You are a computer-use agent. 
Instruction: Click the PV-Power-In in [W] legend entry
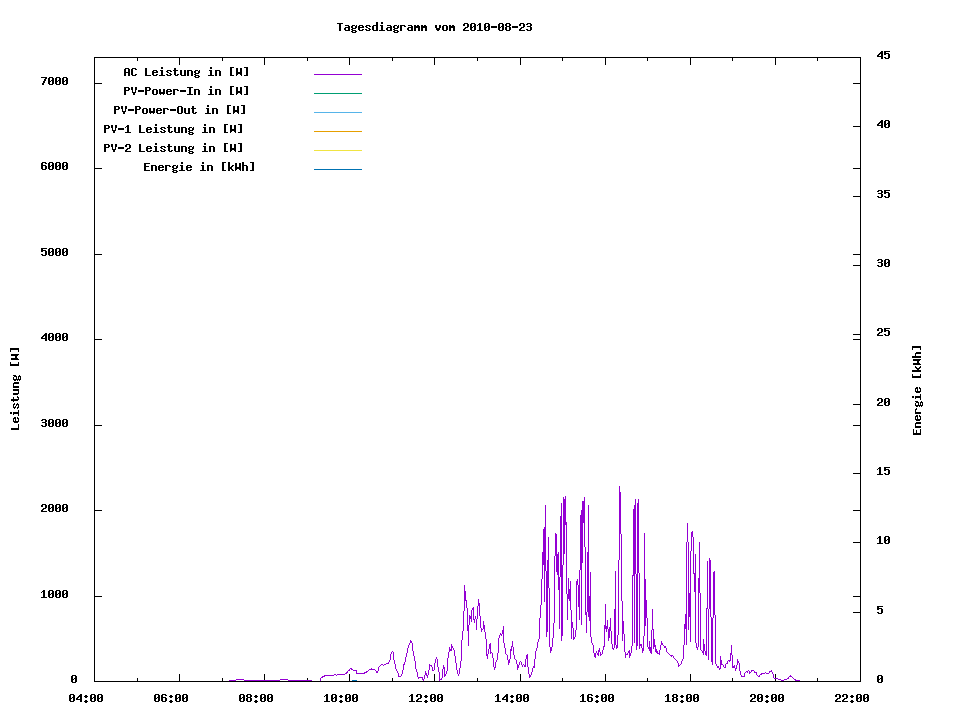[186, 91]
